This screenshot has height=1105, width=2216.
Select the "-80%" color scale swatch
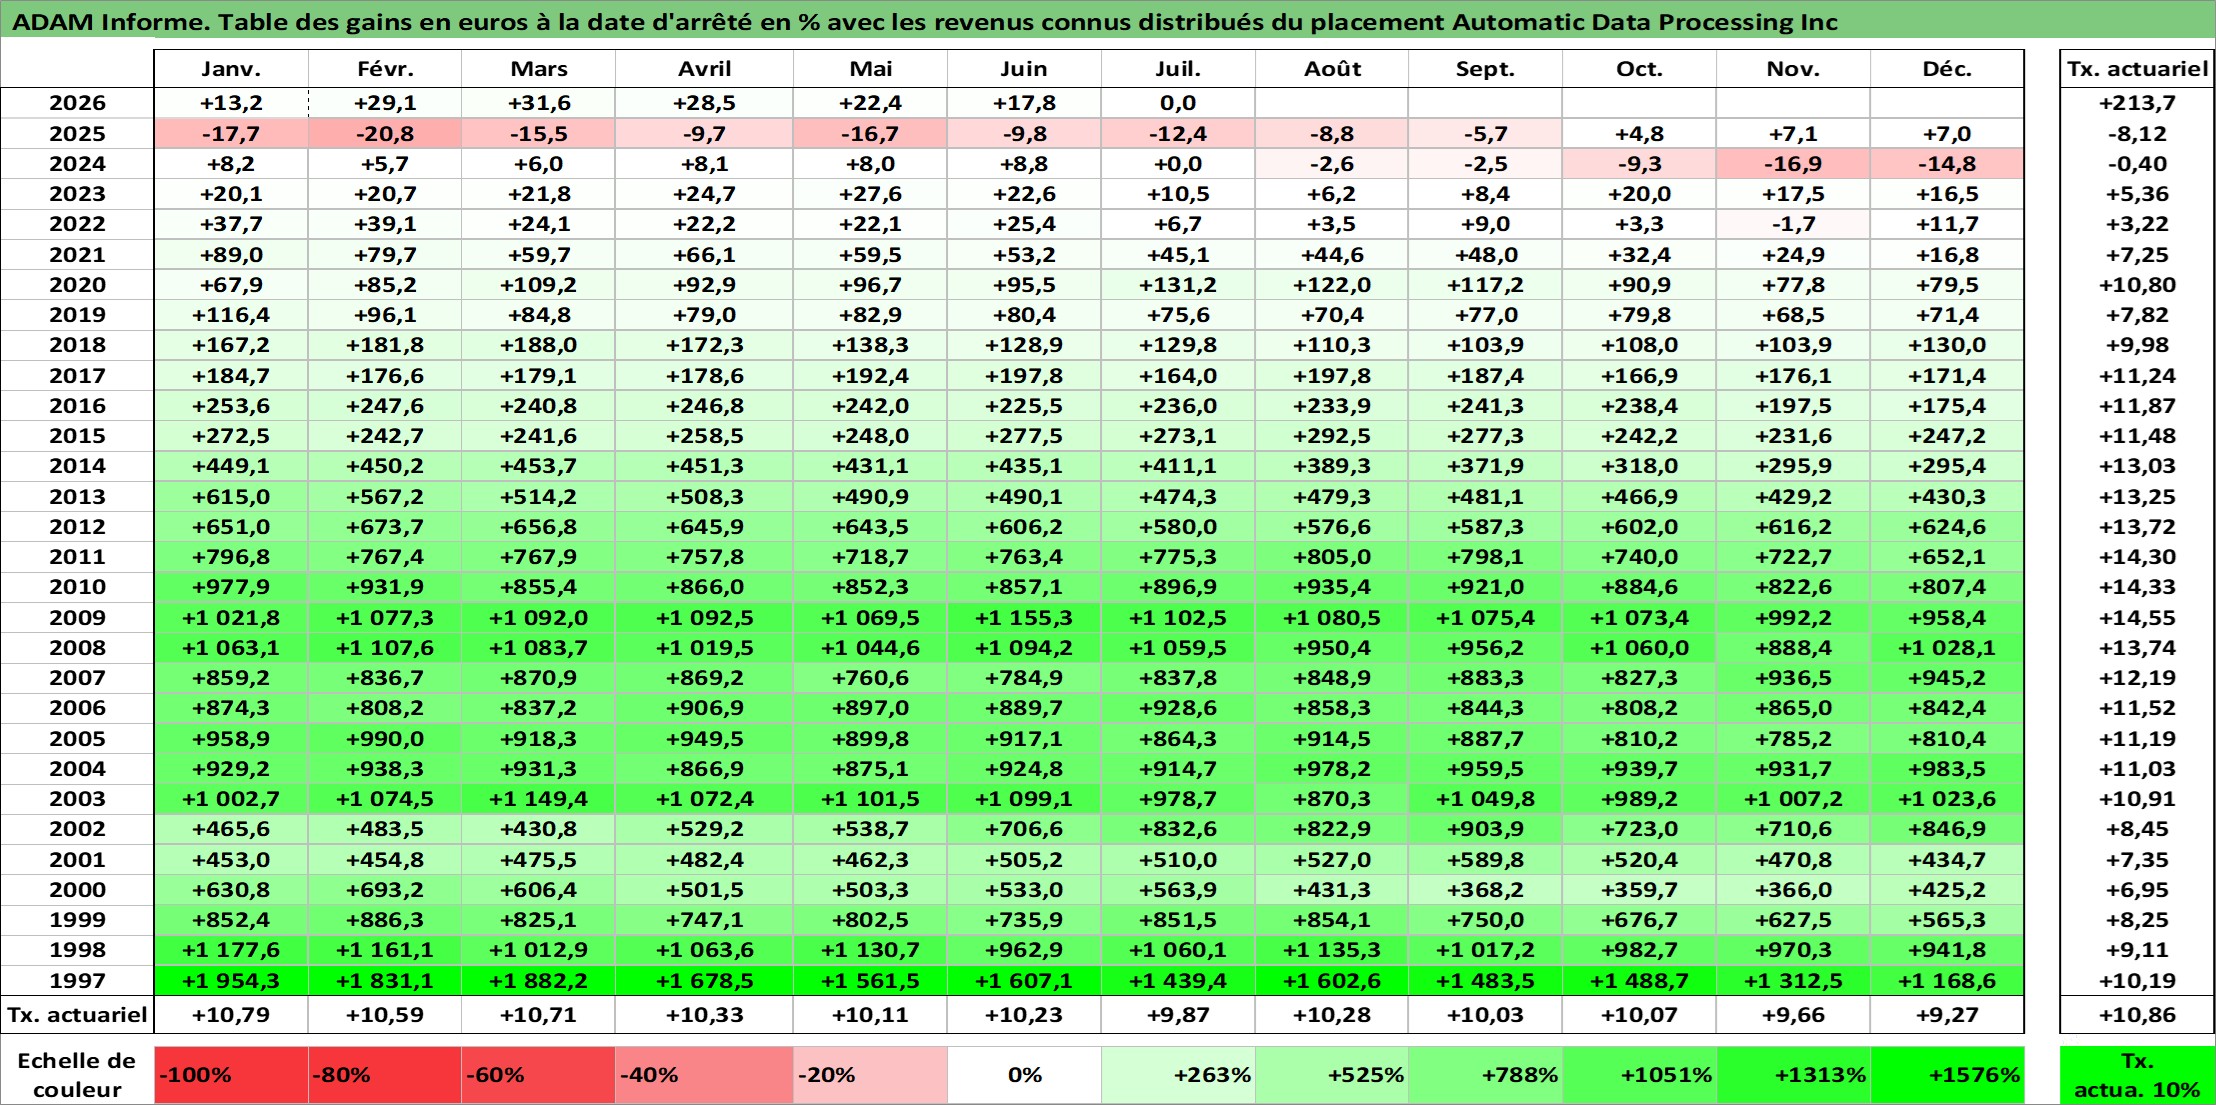(385, 1075)
